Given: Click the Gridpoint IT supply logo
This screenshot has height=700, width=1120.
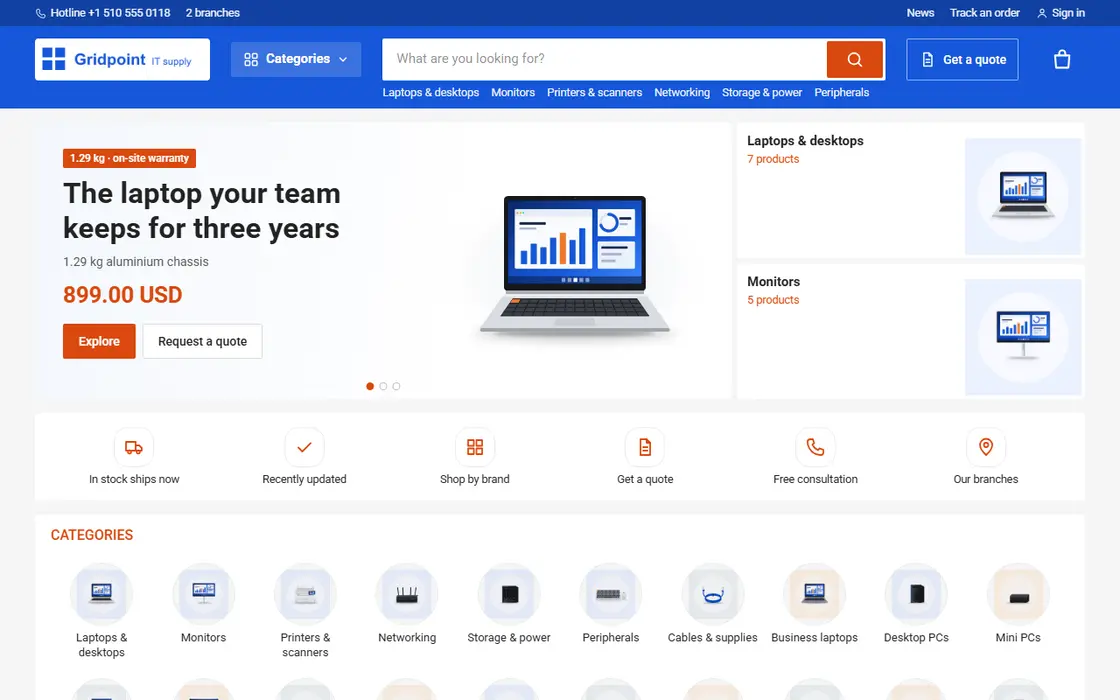Looking at the screenshot, I should (122, 59).
